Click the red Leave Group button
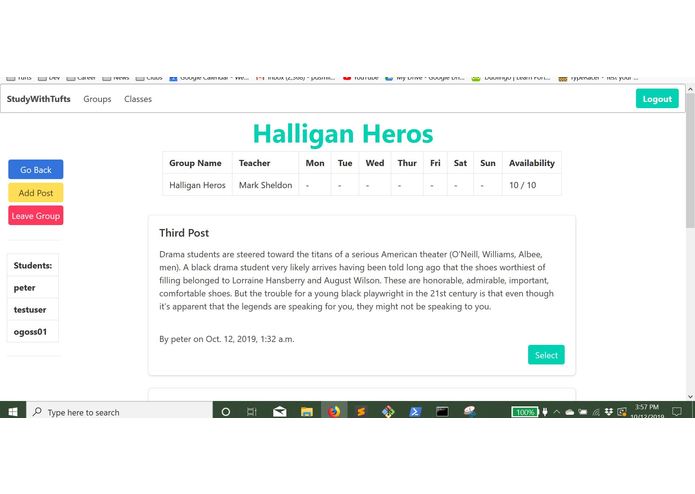 click(x=35, y=216)
